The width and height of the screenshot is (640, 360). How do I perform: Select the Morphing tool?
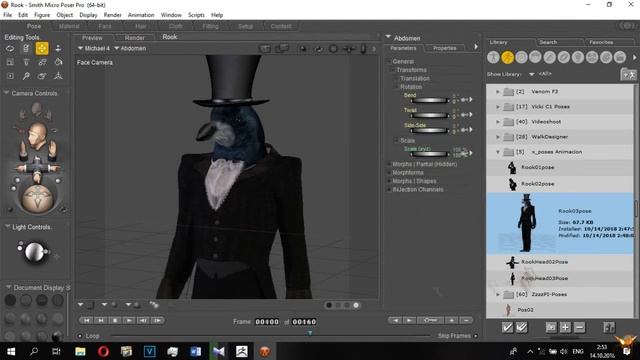point(42,76)
